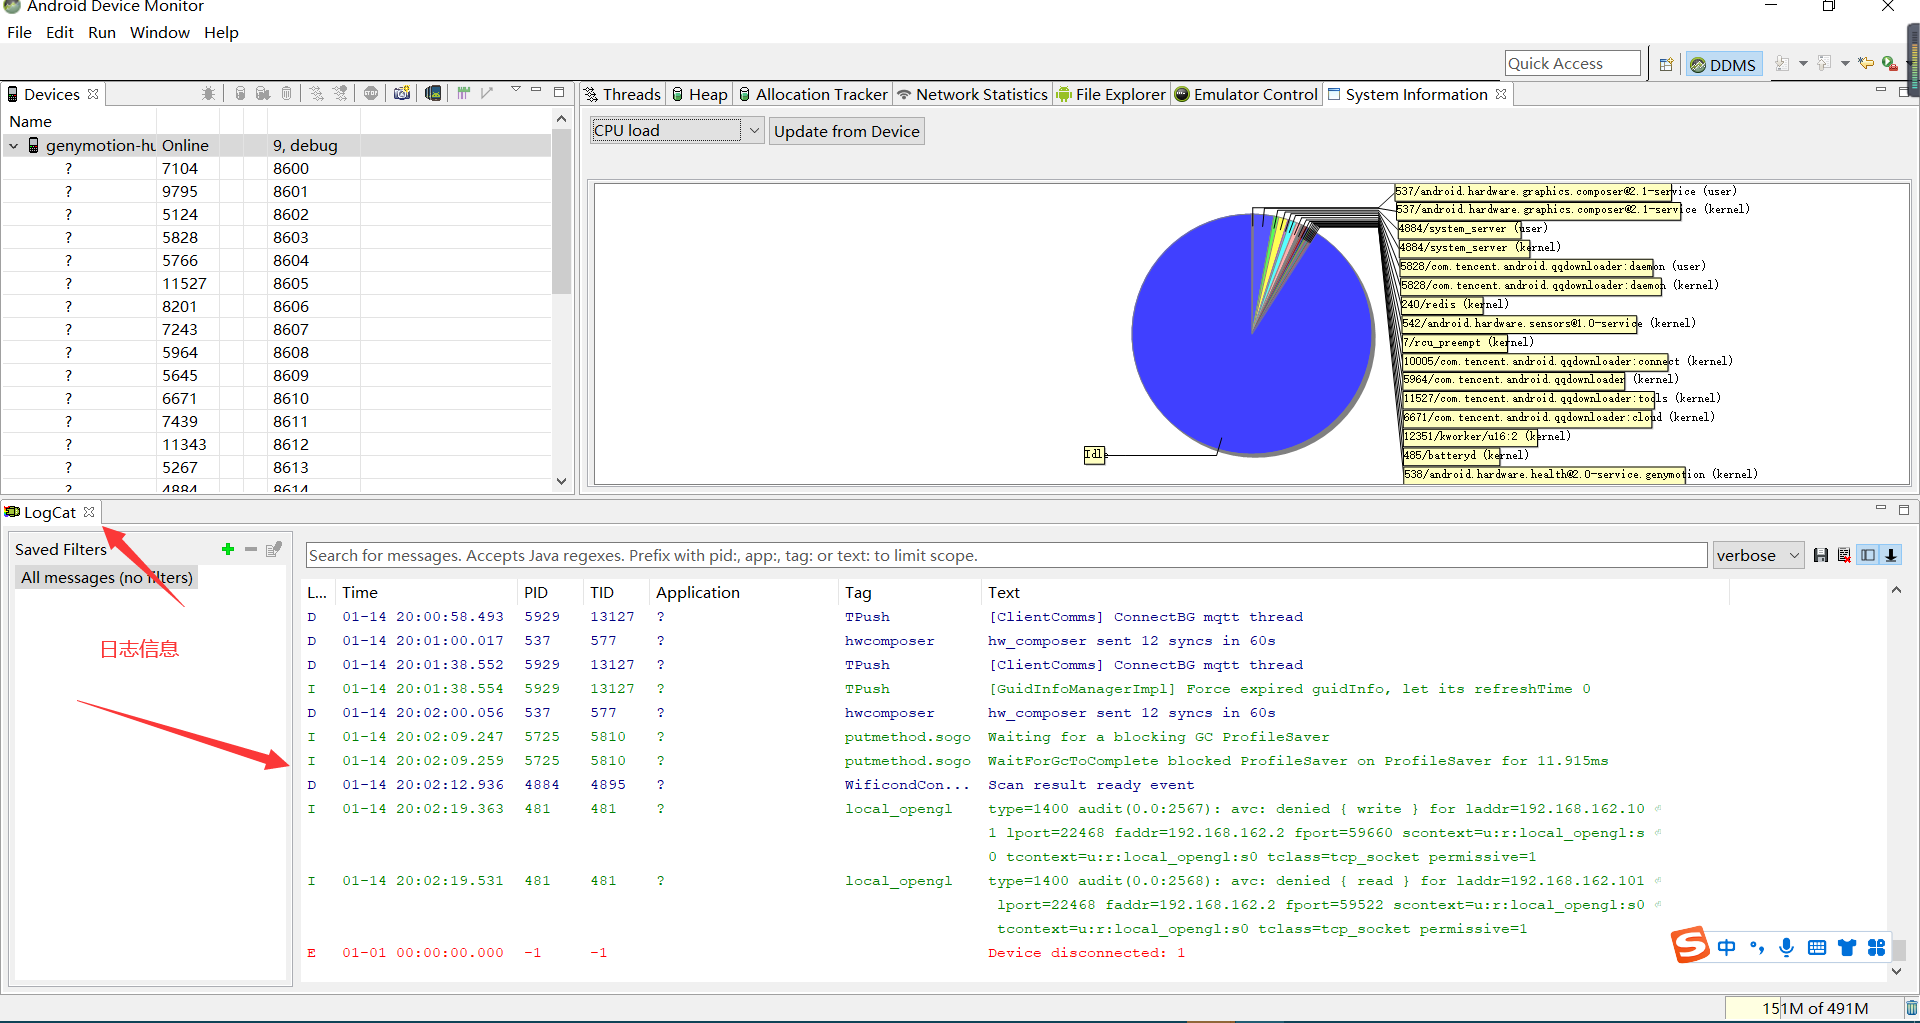Open the Window menu
This screenshot has width=1920, height=1023.
160,32
